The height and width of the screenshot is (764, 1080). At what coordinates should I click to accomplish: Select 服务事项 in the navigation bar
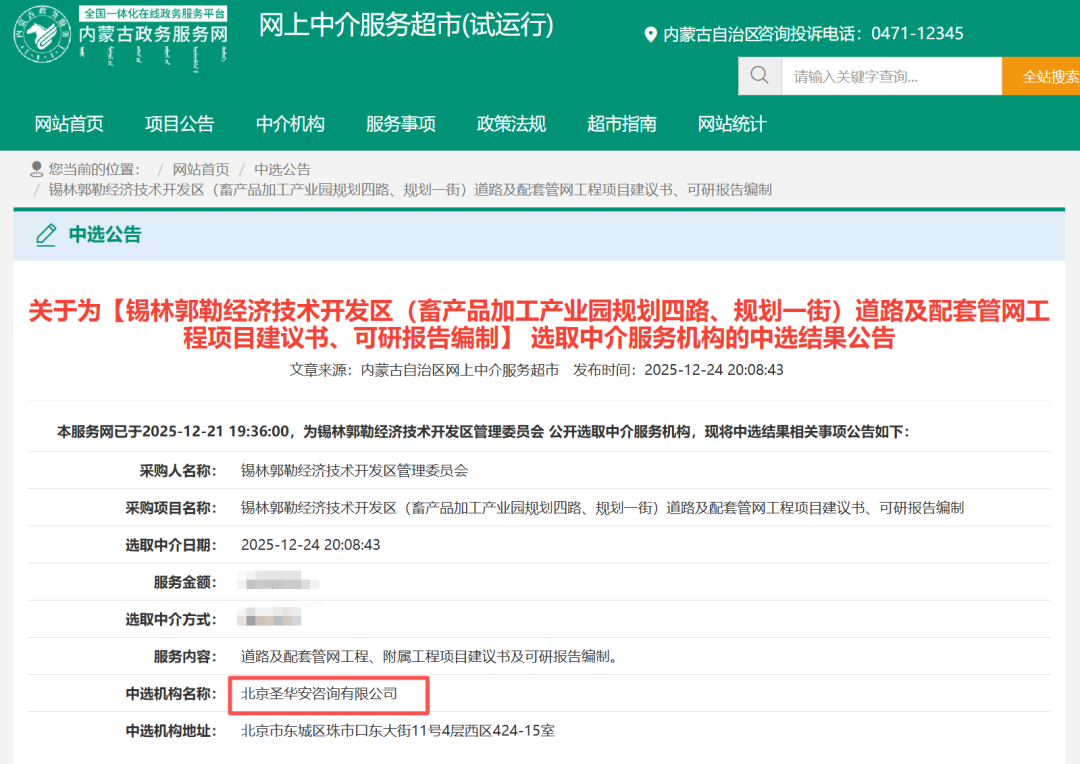[400, 124]
